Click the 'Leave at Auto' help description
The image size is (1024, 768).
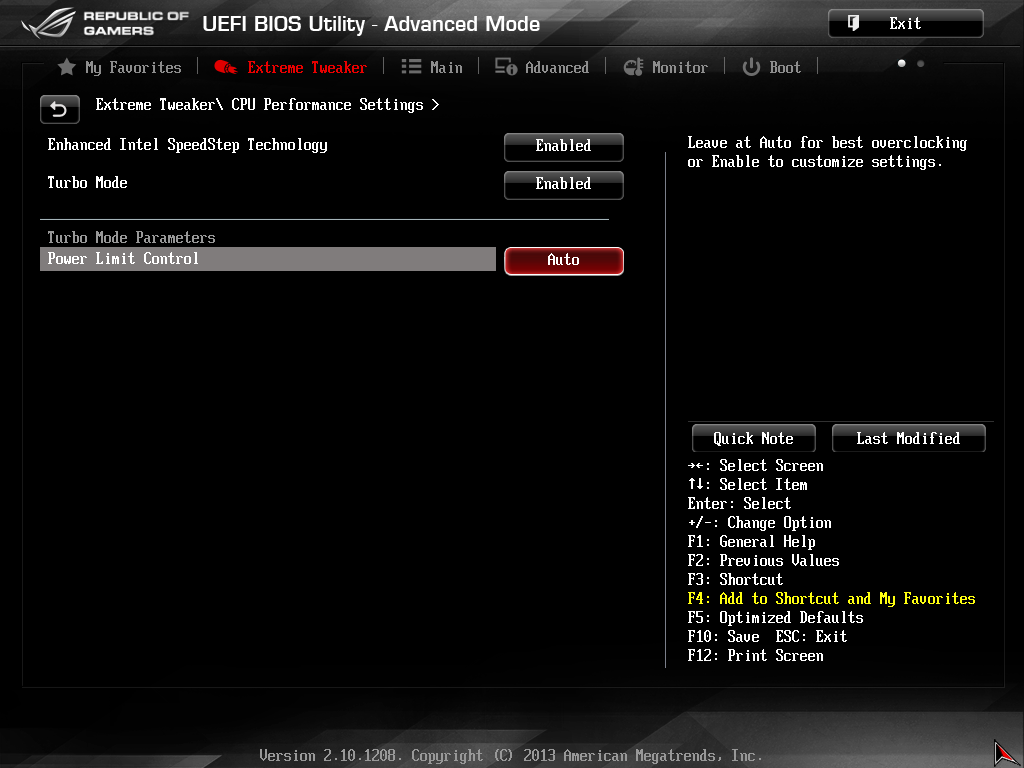coord(827,152)
